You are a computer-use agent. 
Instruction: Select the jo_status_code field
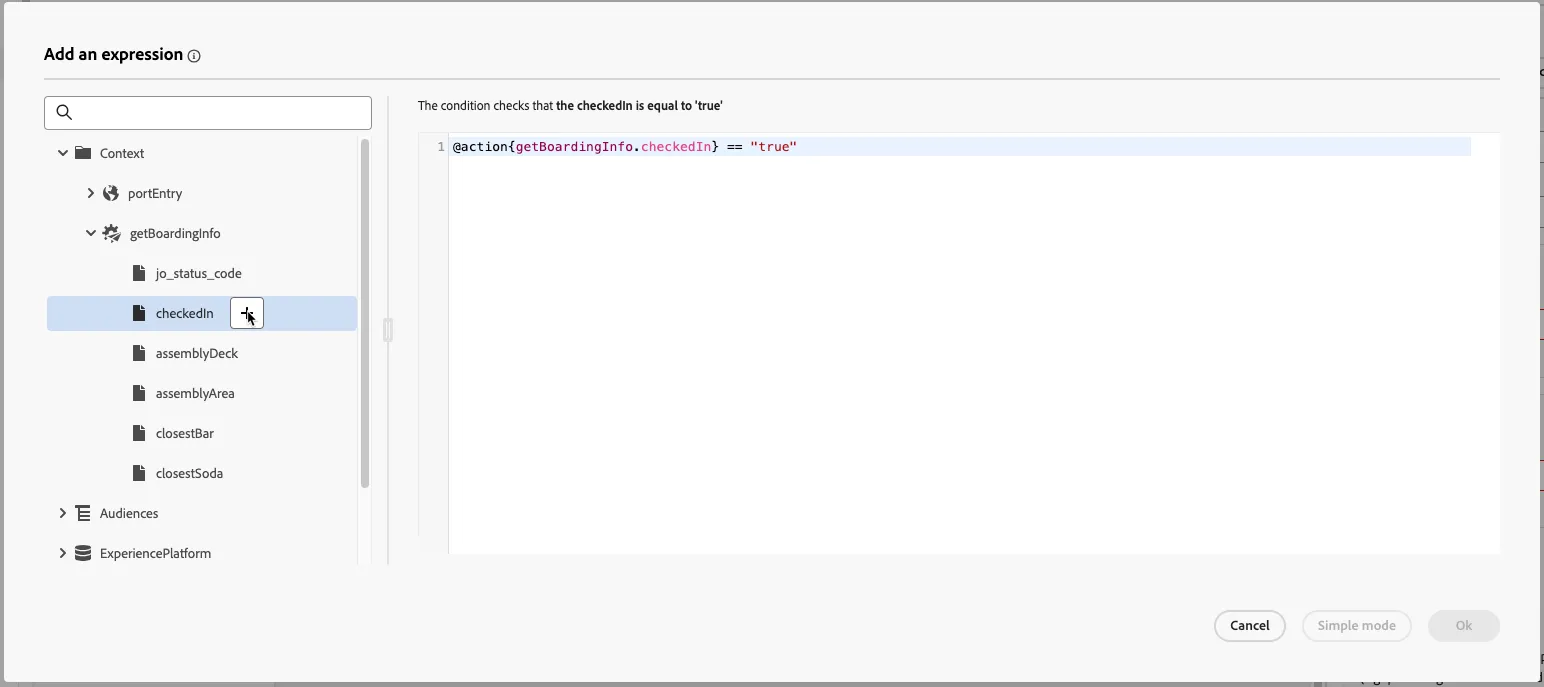[198, 273]
